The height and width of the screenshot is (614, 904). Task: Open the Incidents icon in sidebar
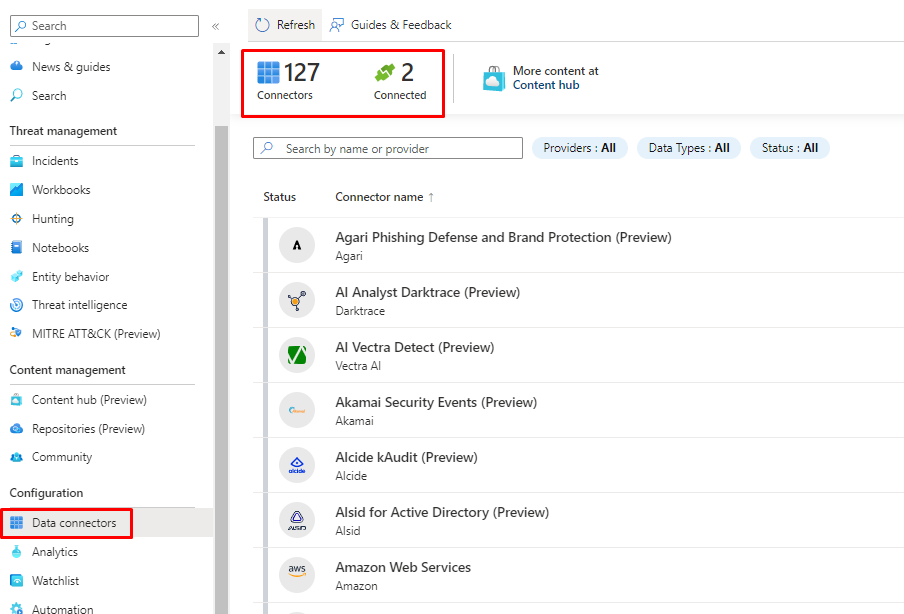(16, 161)
